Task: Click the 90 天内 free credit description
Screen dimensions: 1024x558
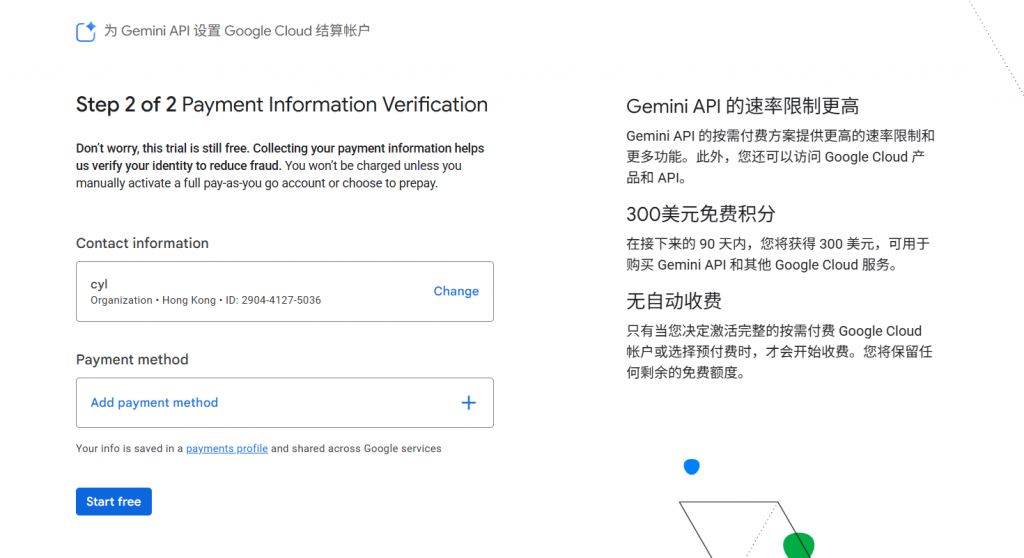Action: 778,254
